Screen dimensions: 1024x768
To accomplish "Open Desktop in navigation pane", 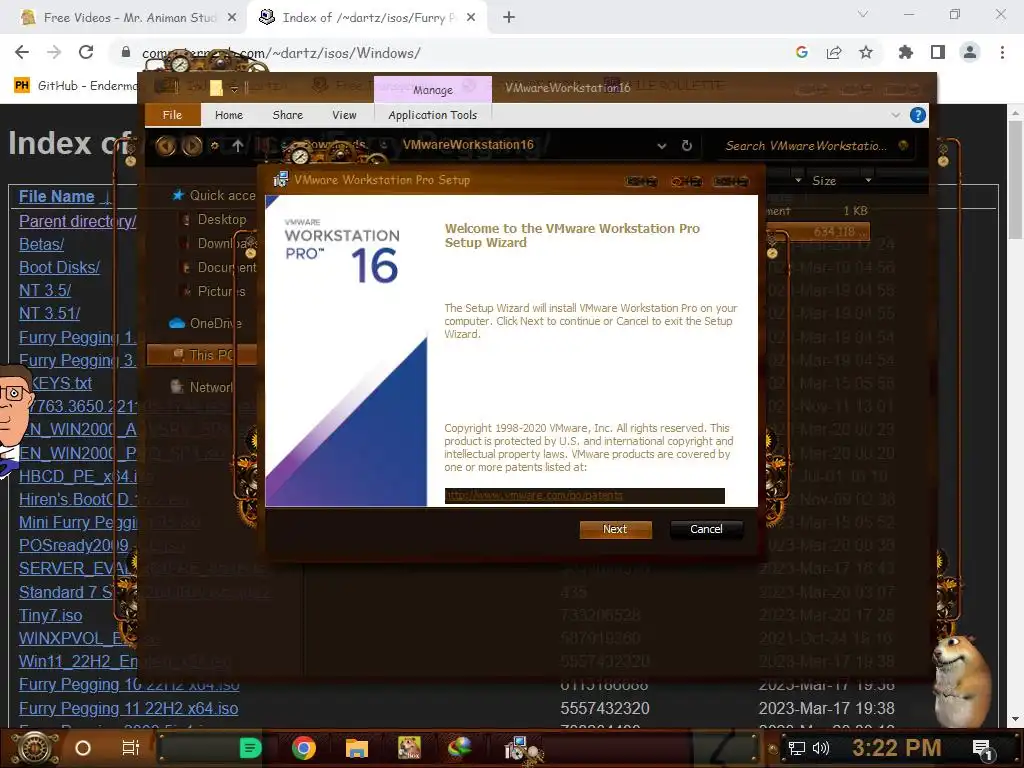I will (221, 219).
